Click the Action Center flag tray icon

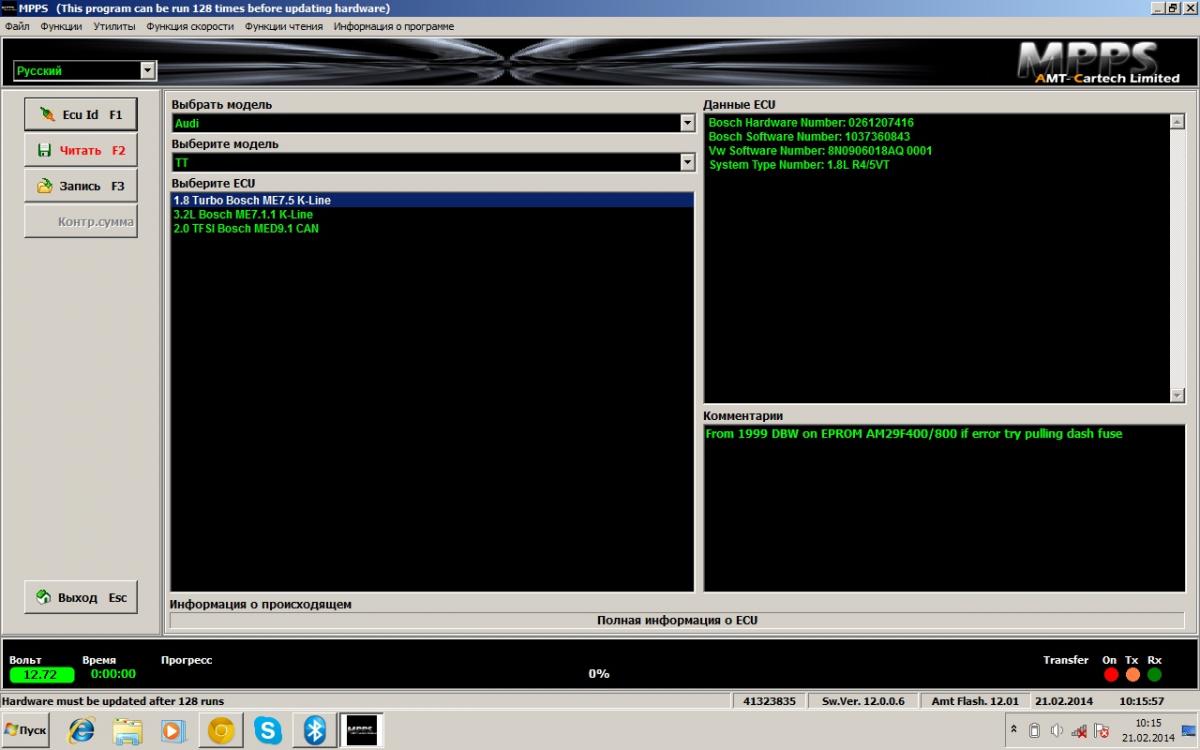(1101, 731)
